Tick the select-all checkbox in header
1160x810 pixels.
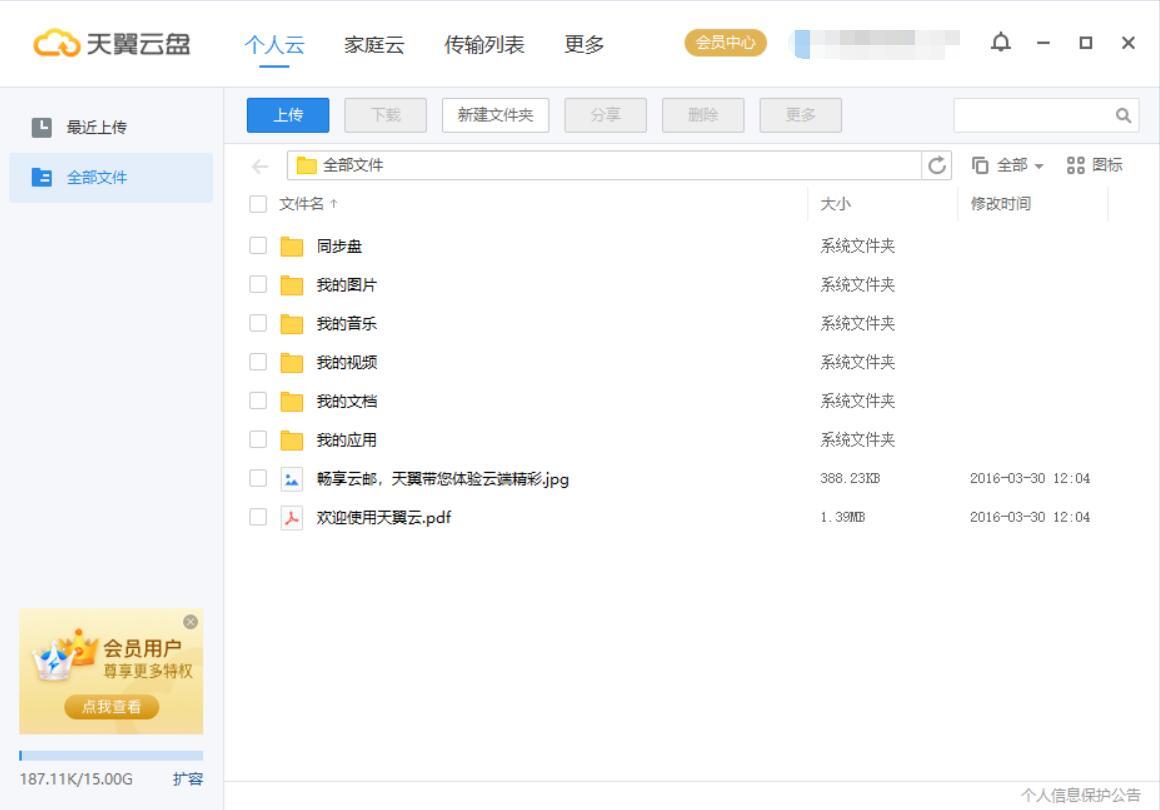(257, 204)
